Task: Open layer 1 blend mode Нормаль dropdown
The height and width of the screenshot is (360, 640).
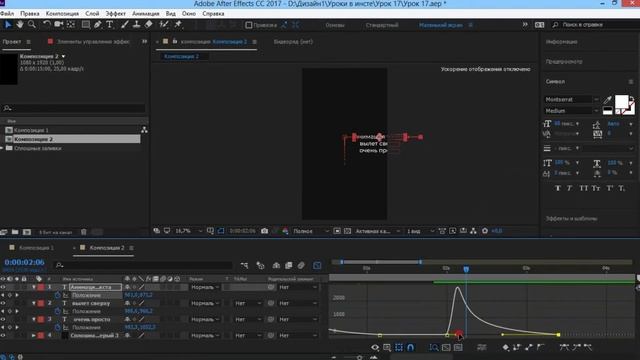Action: pos(205,287)
